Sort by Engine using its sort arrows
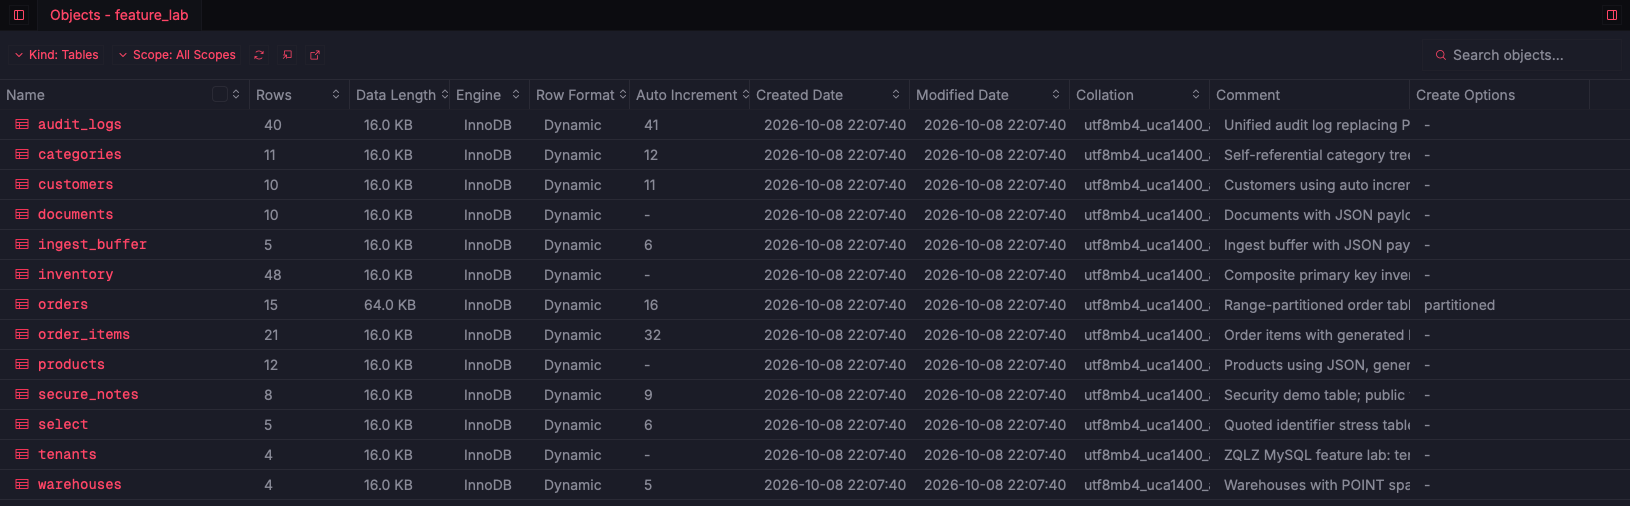 point(516,94)
